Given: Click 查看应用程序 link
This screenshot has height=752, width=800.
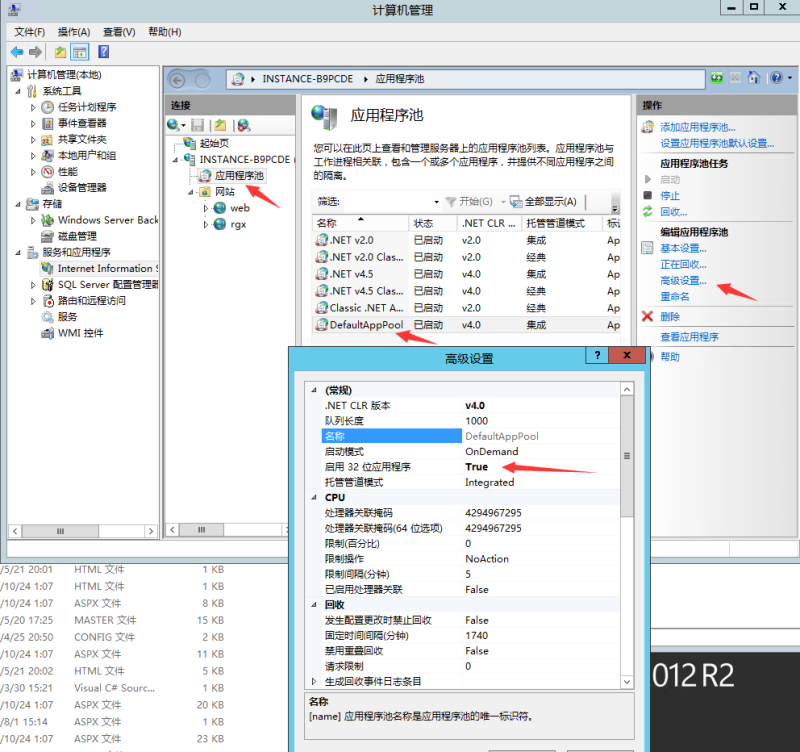Looking at the screenshot, I should 689,337.
